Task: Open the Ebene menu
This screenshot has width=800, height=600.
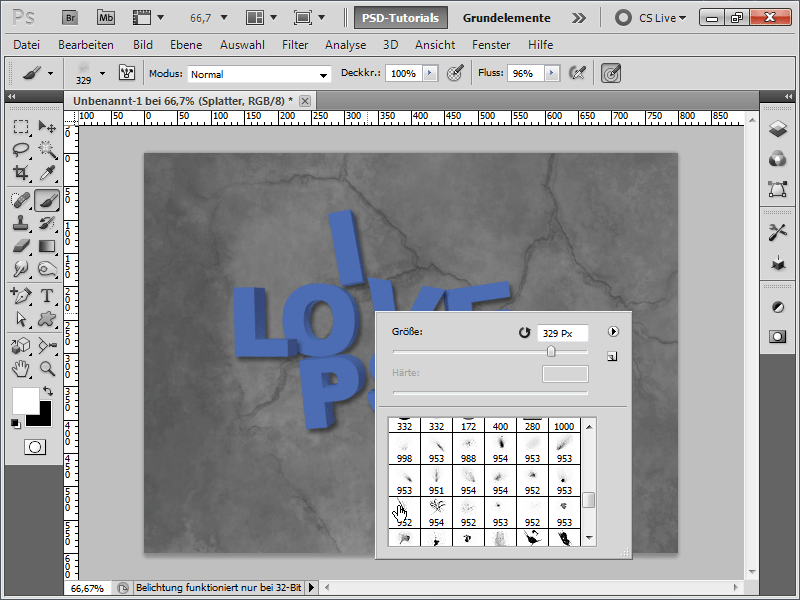Action: pyautogui.click(x=186, y=45)
